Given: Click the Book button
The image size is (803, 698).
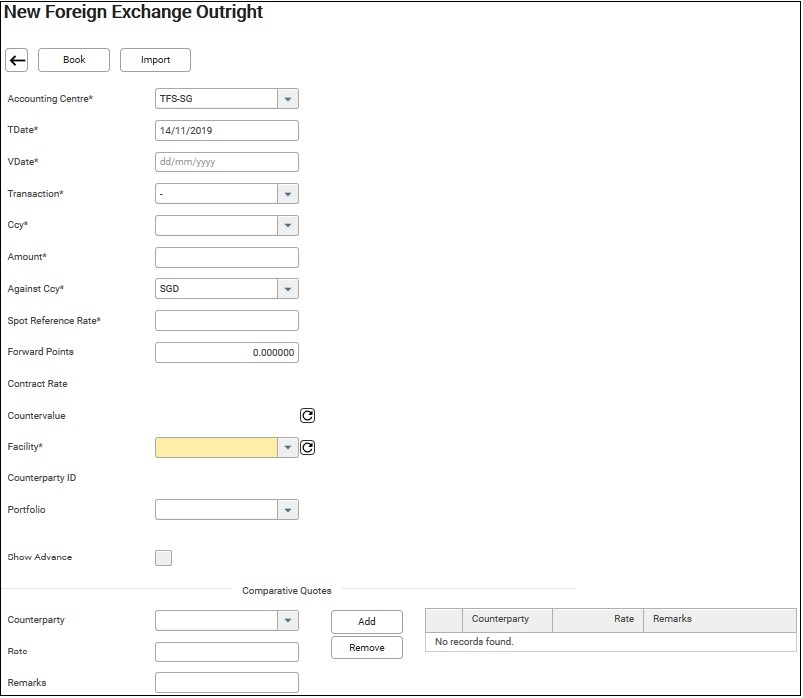Looking at the screenshot, I should 74,60.
